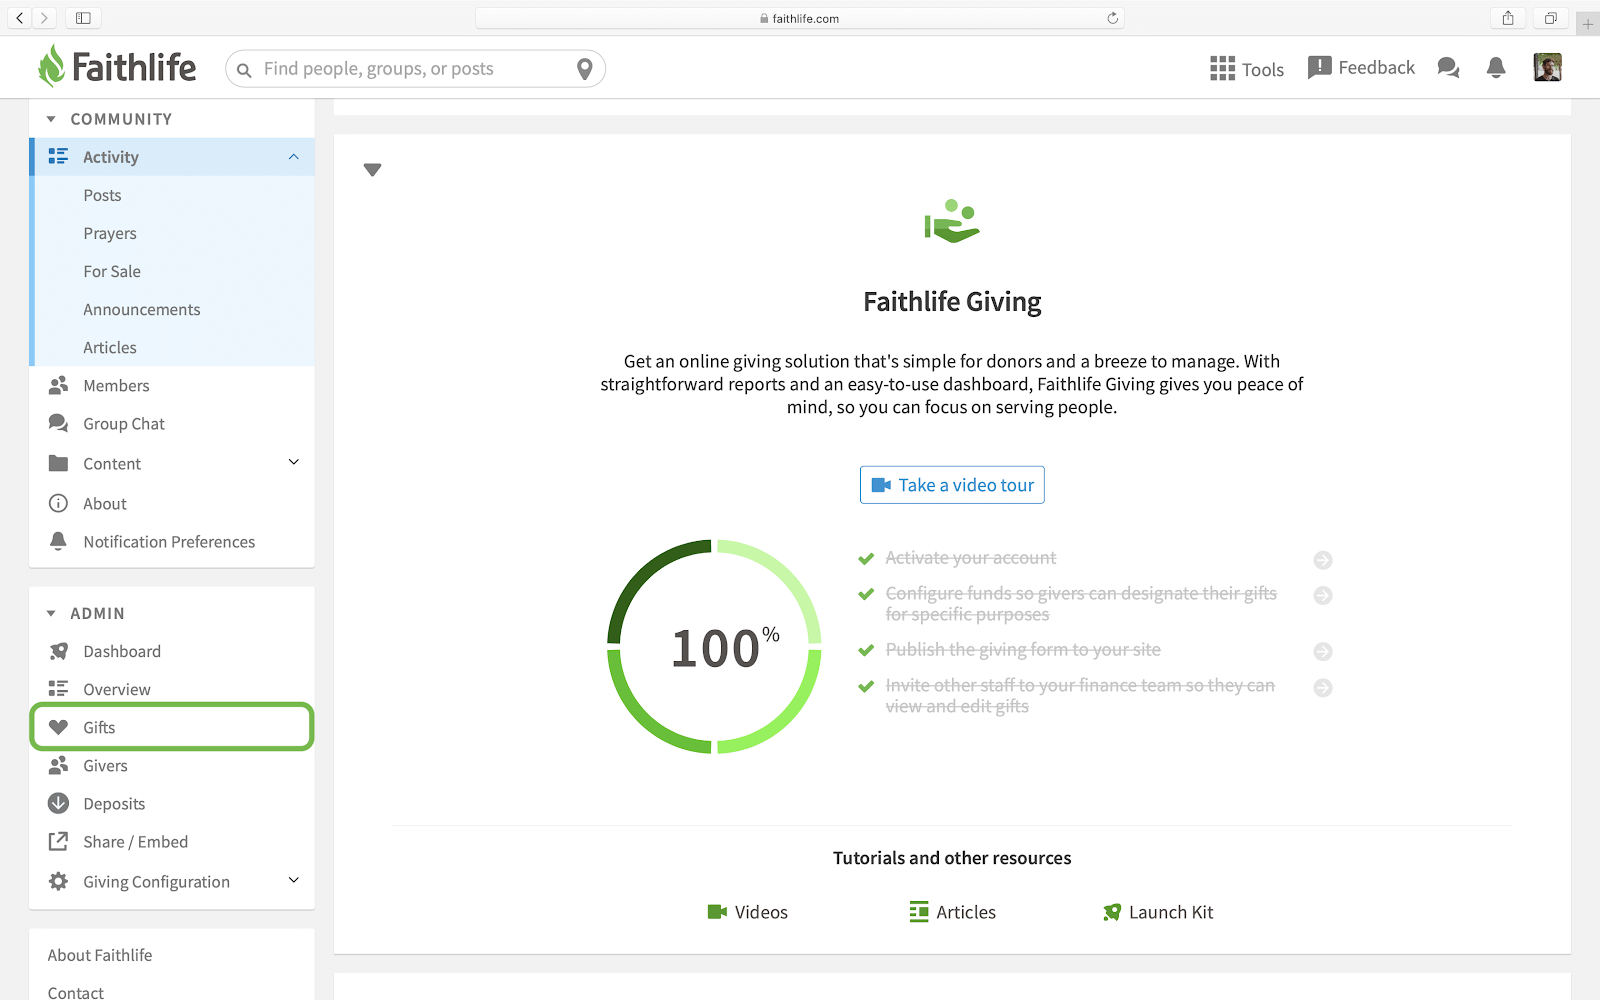Screen dimensions: 1600x1000
Task: Open Deposits in the Admin menu
Action: point(172,803)
